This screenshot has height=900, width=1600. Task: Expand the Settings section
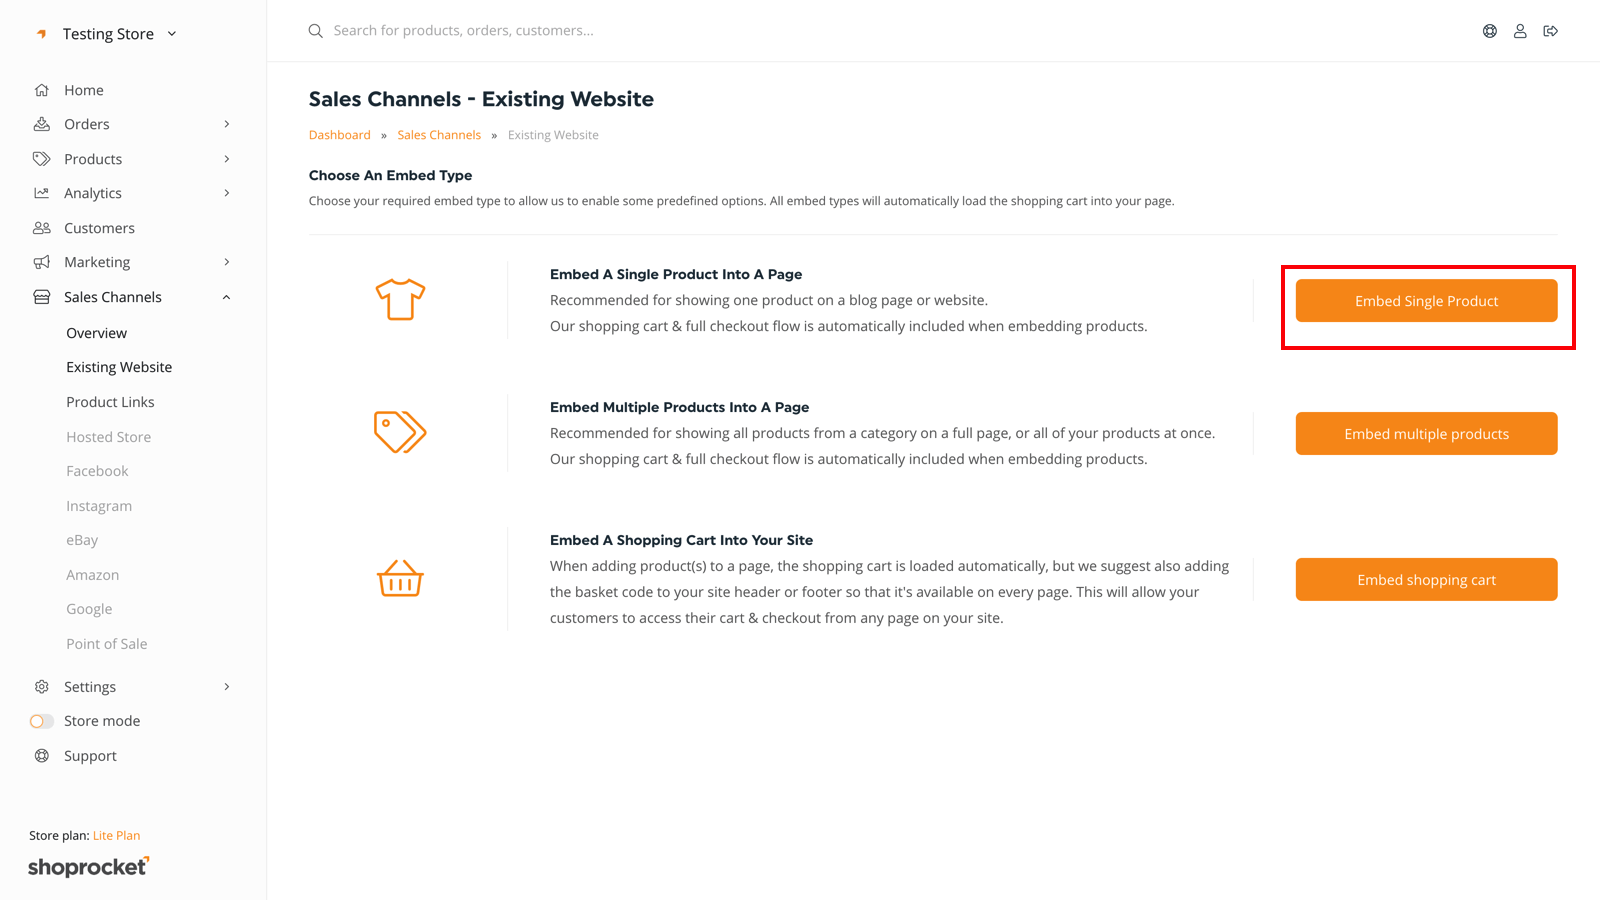coord(227,686)
